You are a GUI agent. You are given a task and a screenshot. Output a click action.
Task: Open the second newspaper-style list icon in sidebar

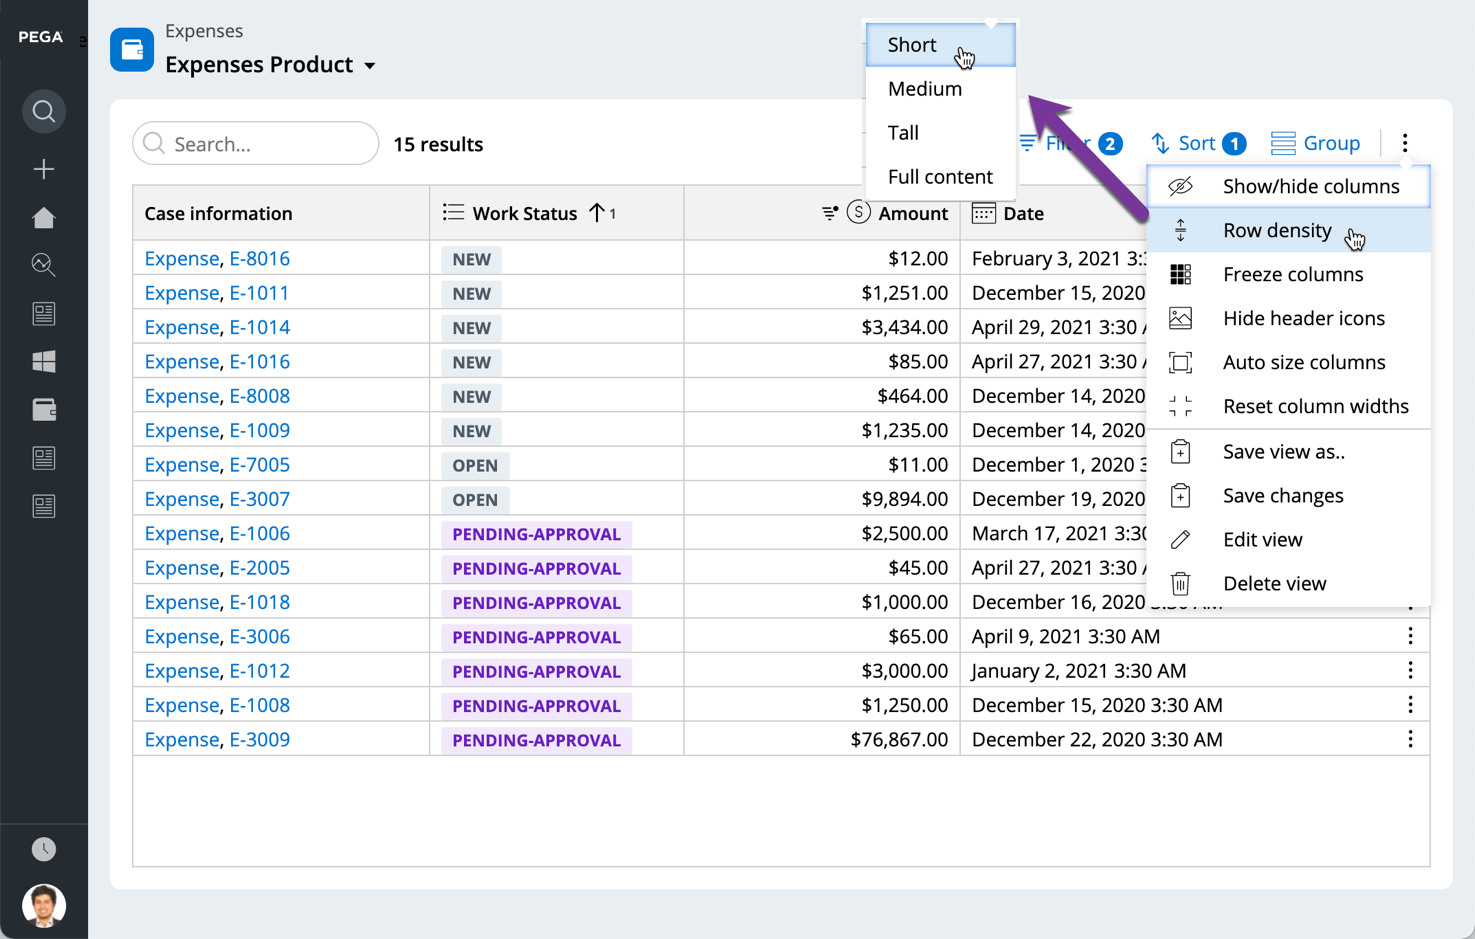pyautogui.click(x=44, y=457)
